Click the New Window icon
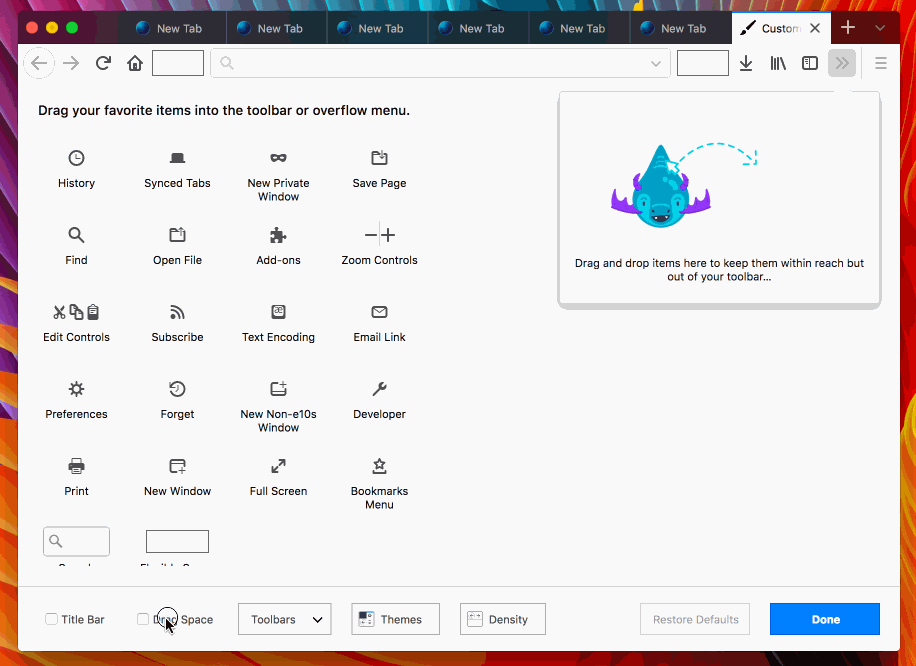The height and width of the screenshot is (666, 916). [178, 466]
